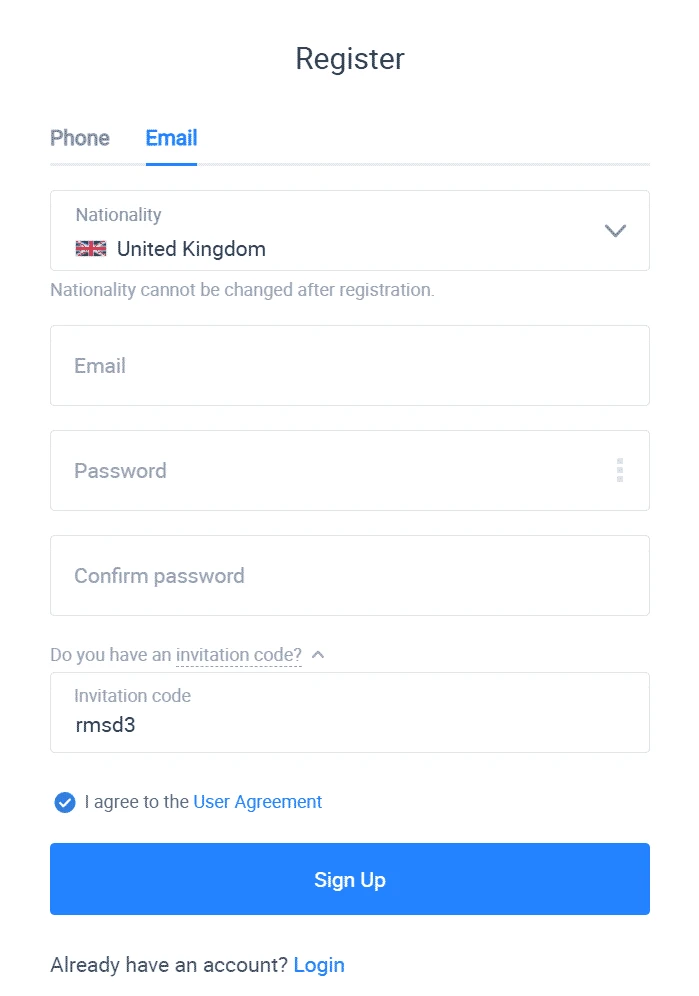Select the Confirm password field
This screenshot has height=996, width=699.
[x=349, y=575]
